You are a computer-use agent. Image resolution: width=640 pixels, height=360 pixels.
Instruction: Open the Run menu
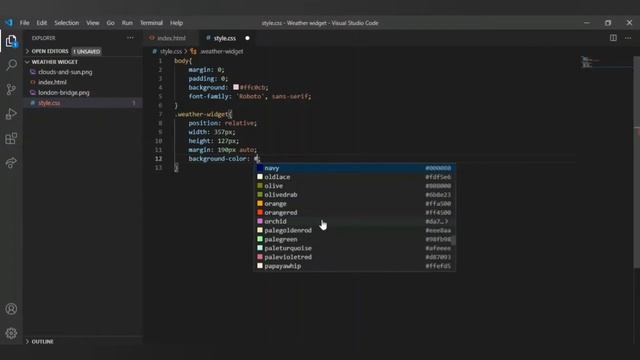coord(127,23)
